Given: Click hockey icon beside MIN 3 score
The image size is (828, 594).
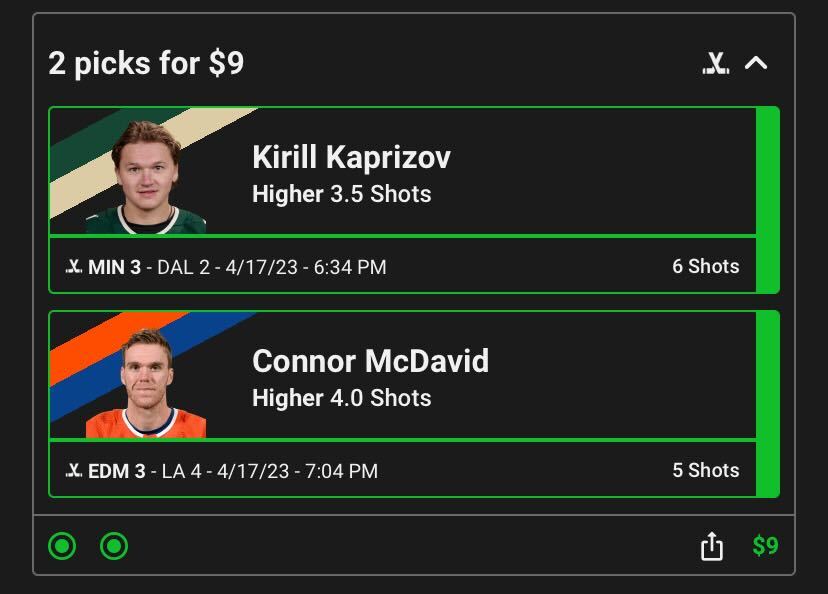Looking at the screenshot, I should (x=74, y=267).
